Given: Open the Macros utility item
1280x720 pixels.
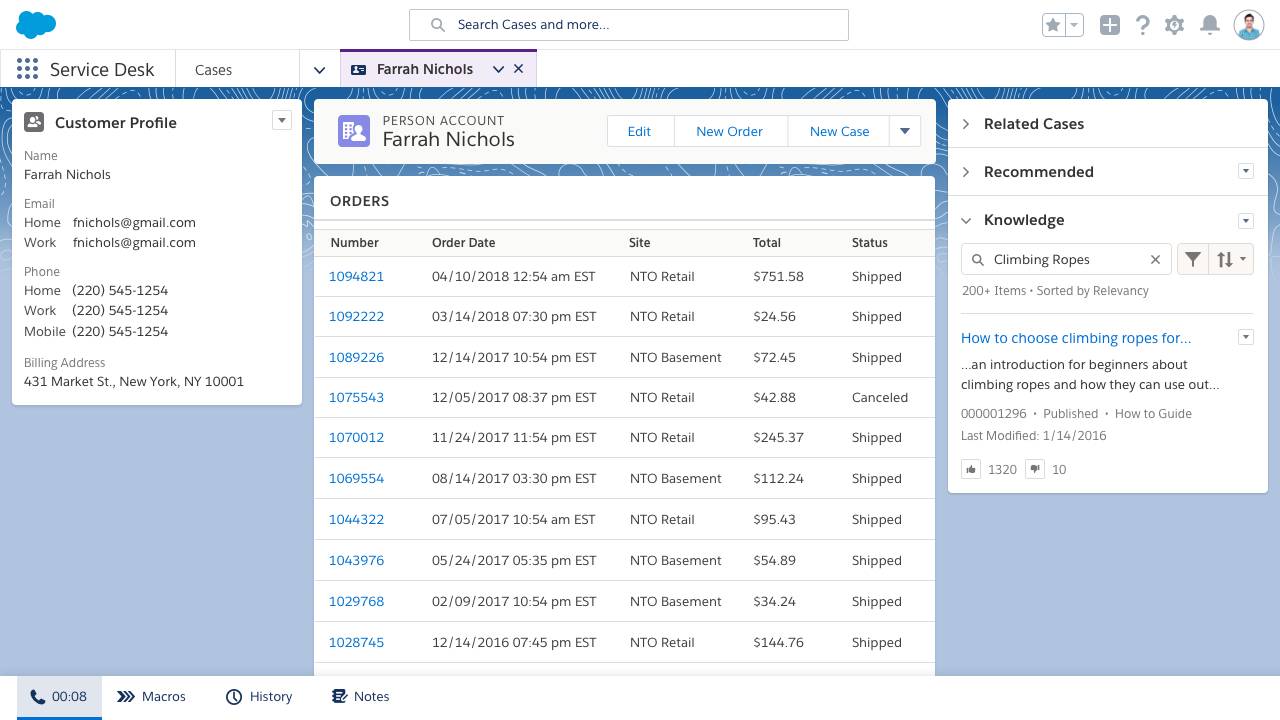Looking at the screenshot, I should 151,697.
